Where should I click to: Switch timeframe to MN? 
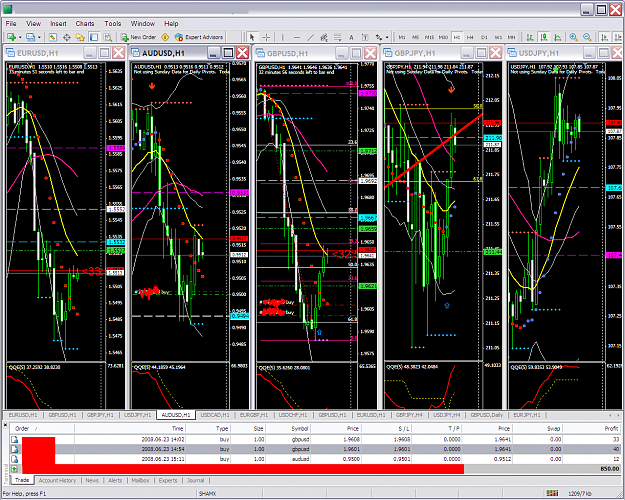[511, 37]
